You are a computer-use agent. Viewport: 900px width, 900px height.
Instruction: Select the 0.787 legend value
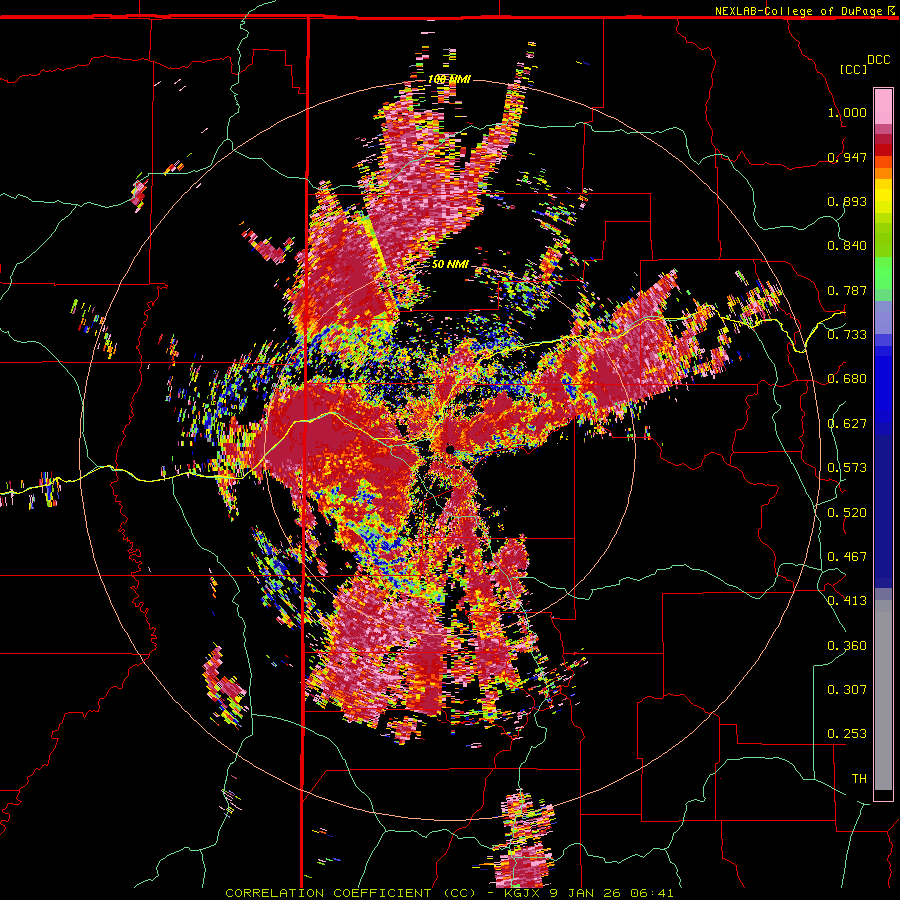click(x=847, y=290)
